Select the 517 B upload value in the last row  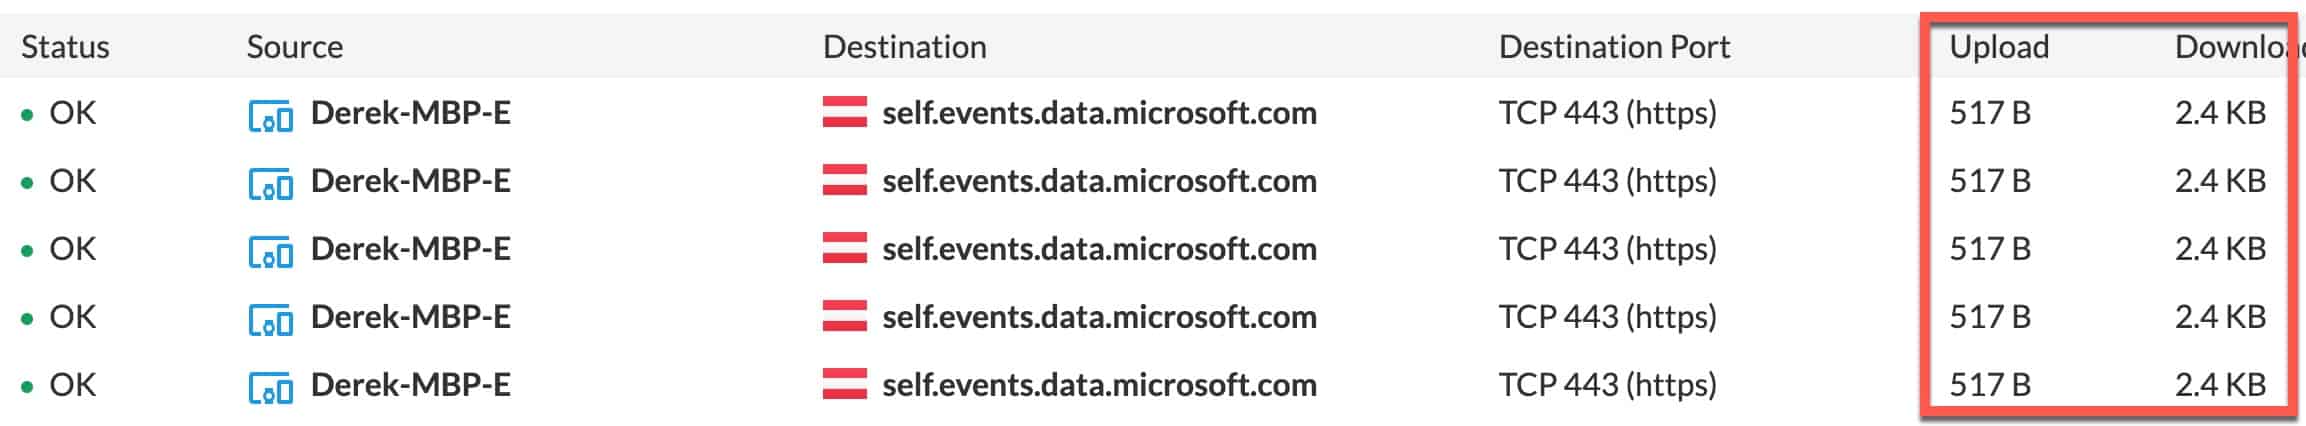[x=1990, y=385]
